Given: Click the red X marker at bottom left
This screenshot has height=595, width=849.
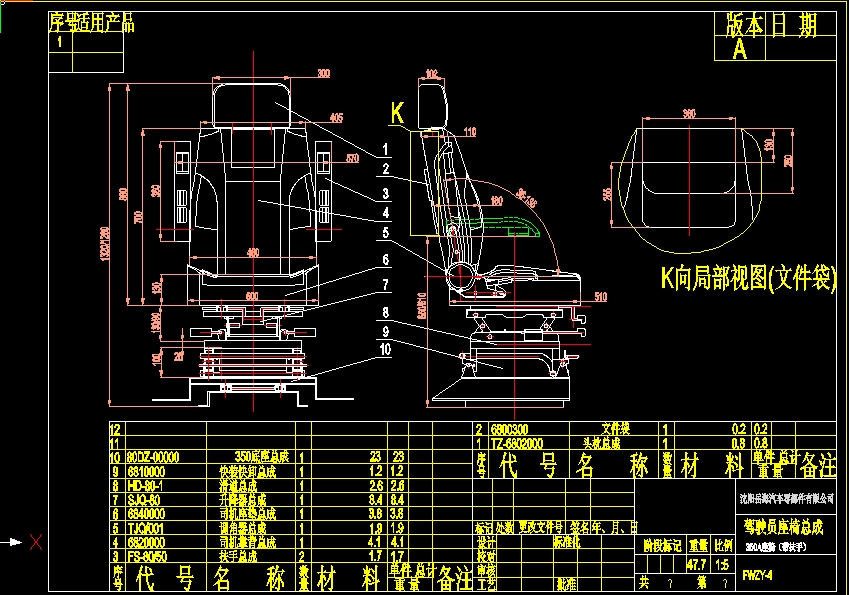Looking at the screenshot, I should click(37, 543).
